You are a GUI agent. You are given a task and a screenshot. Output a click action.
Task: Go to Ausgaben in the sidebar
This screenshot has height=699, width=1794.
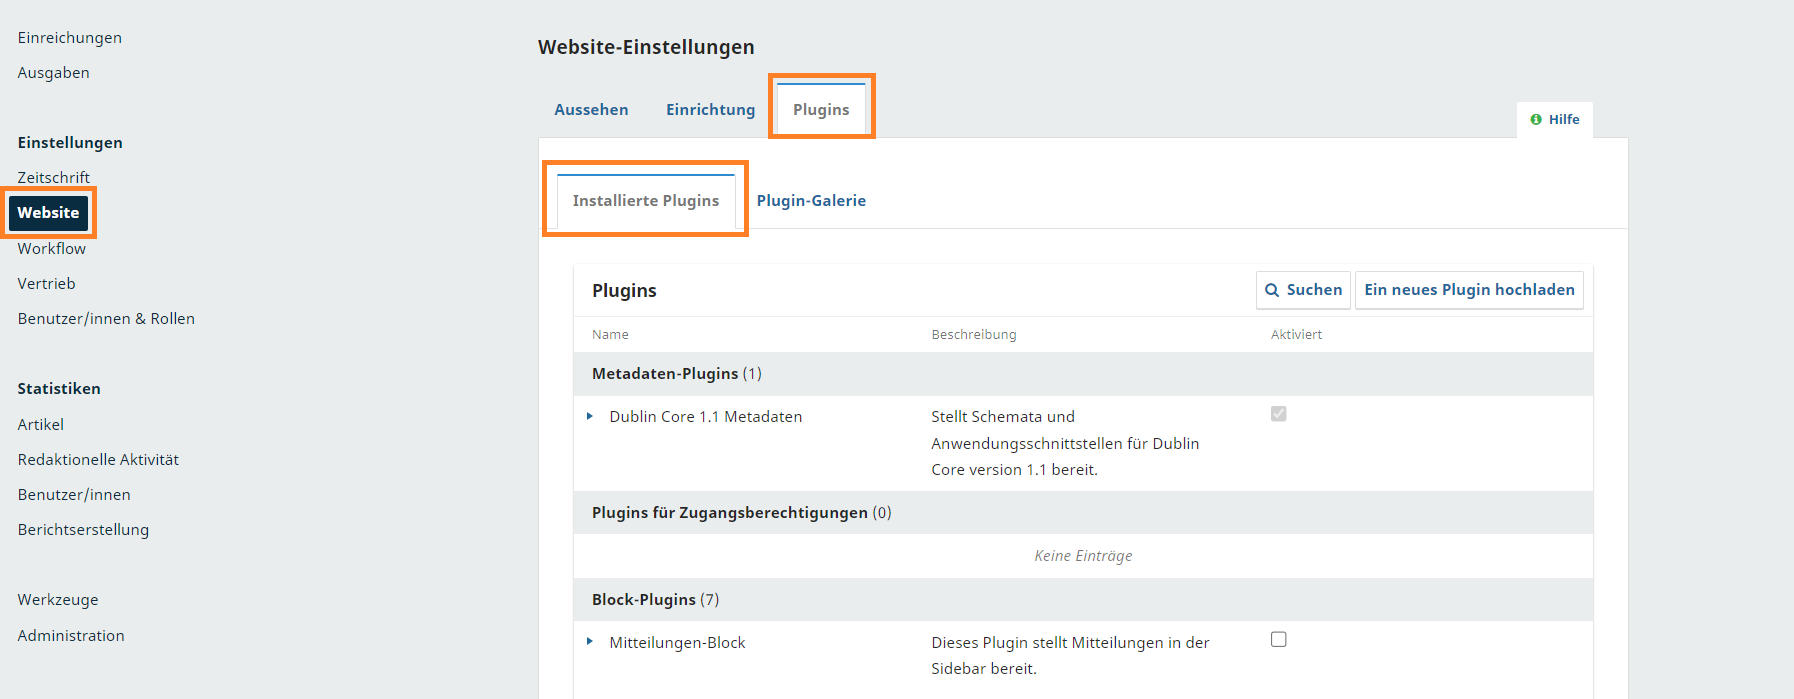click(53, 73)
